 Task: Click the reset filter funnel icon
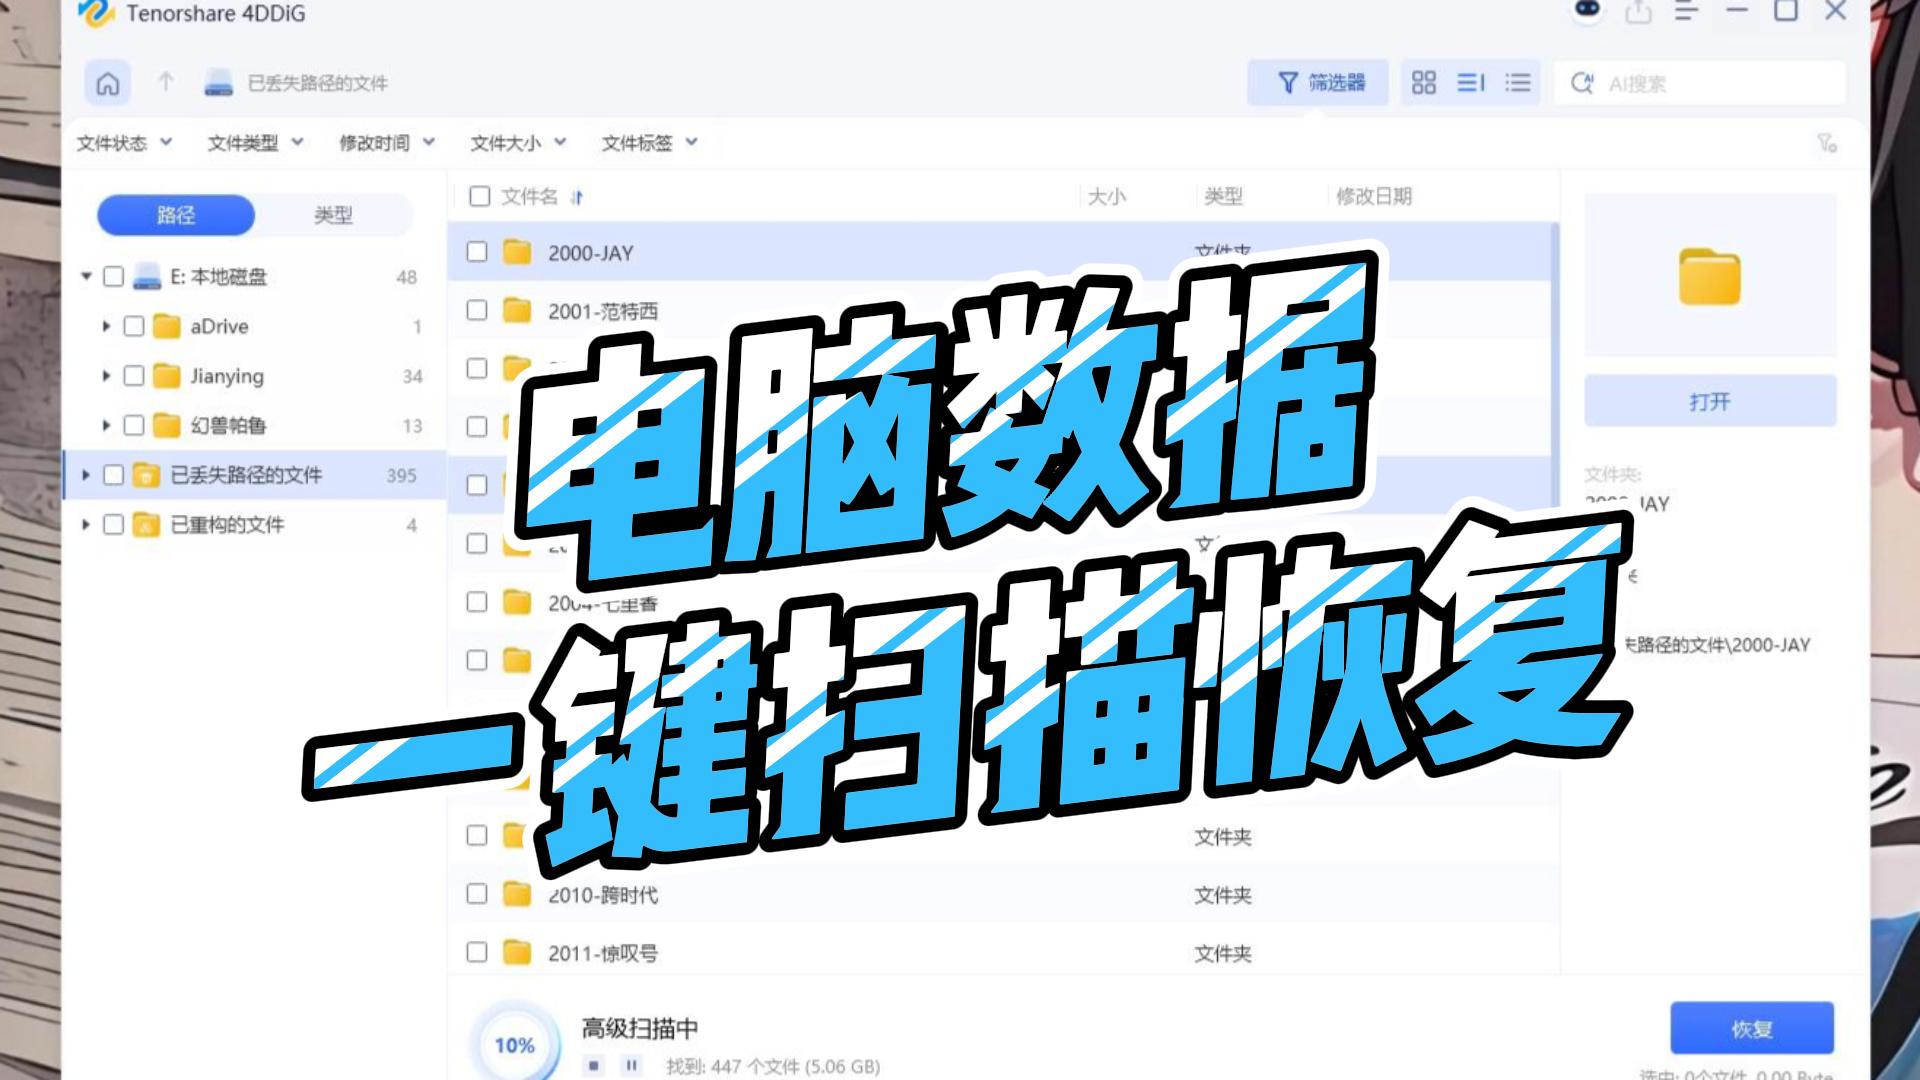pos(1826,144)
